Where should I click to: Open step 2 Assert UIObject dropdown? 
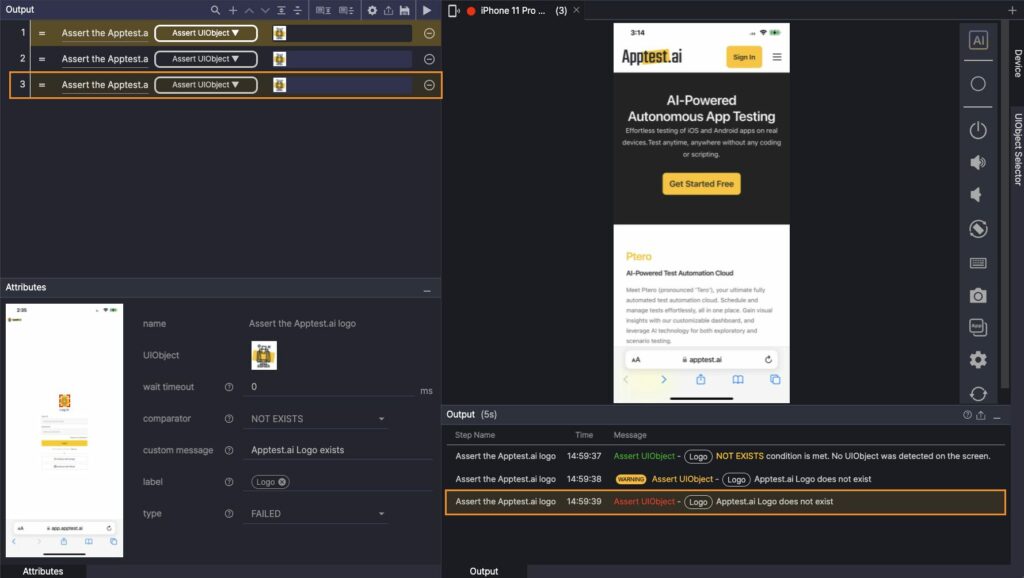[206, 59]
